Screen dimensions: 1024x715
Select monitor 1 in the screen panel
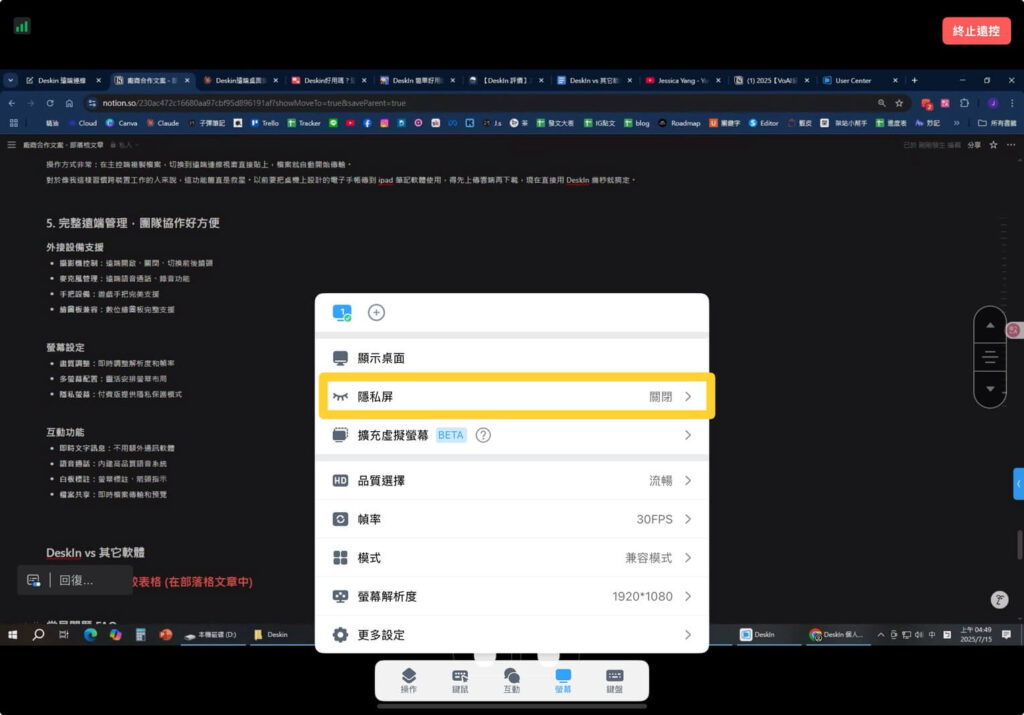click(342, 313)
